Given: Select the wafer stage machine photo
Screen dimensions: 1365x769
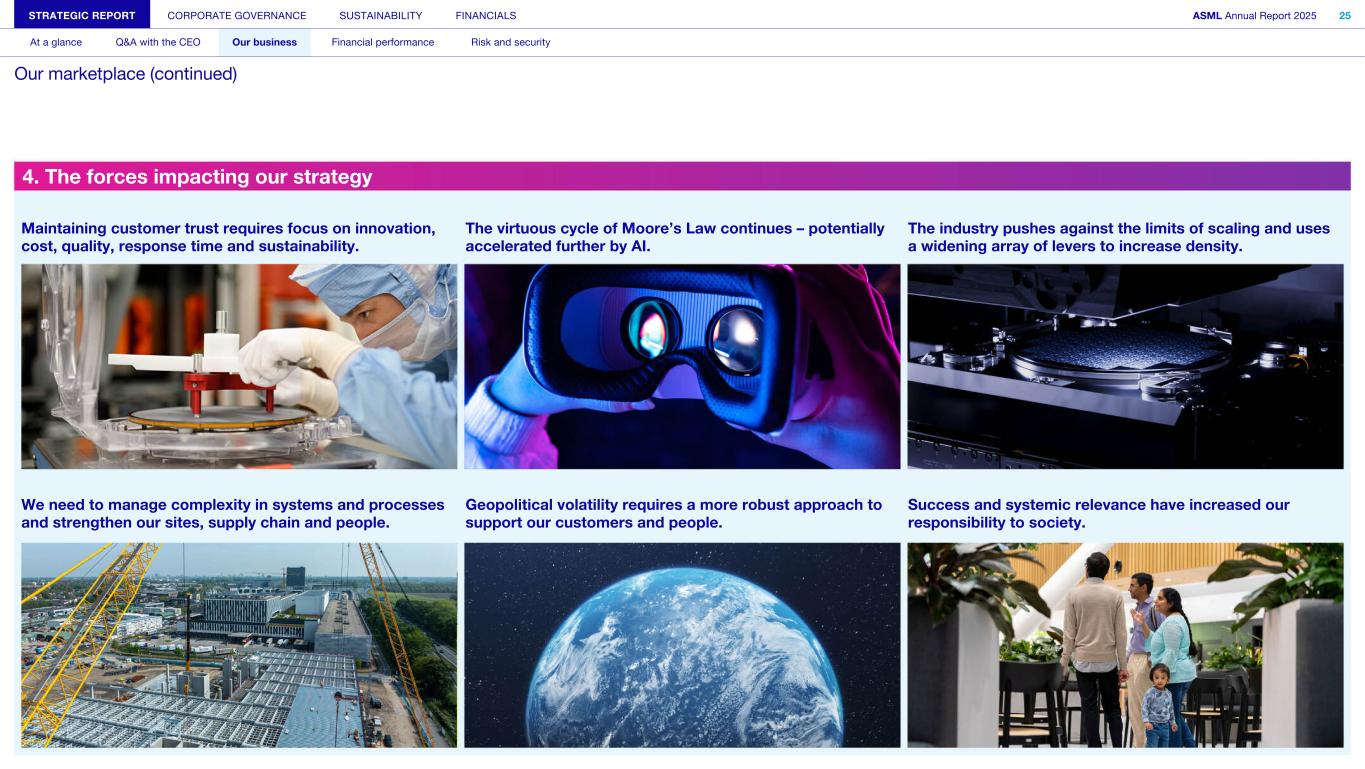Looking at the screenshot, I should pyautogui.click(x=1125, y=366).
